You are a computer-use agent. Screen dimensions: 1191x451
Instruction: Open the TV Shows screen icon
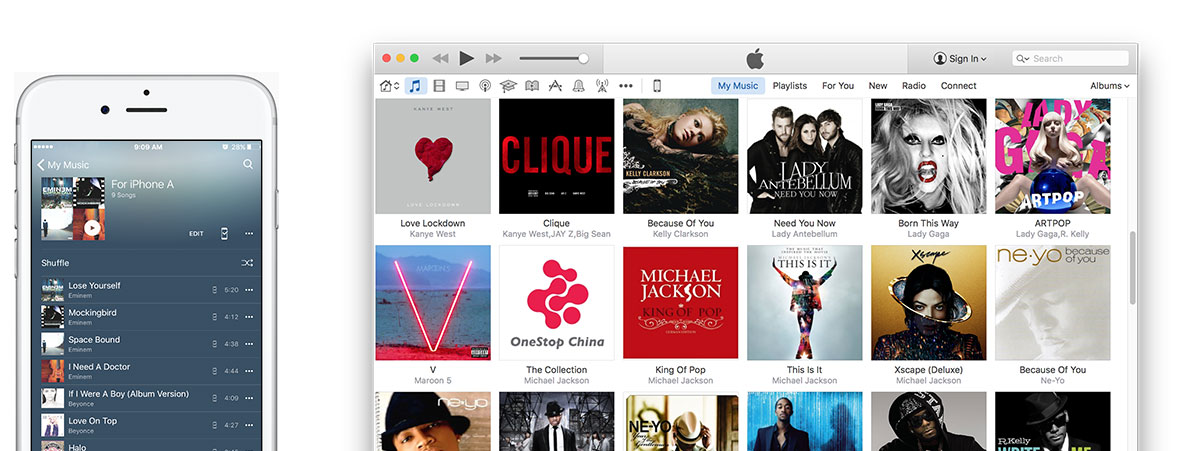462,86
